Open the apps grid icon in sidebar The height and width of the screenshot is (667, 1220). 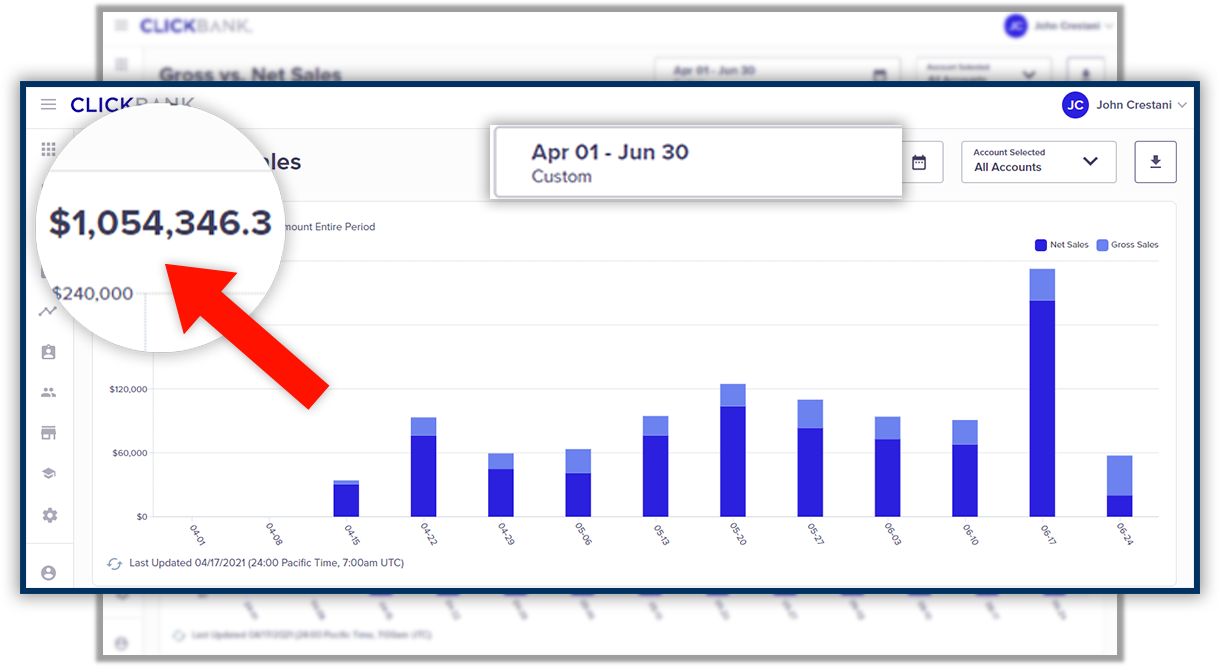pyautogui.click(x=48, y=149)
